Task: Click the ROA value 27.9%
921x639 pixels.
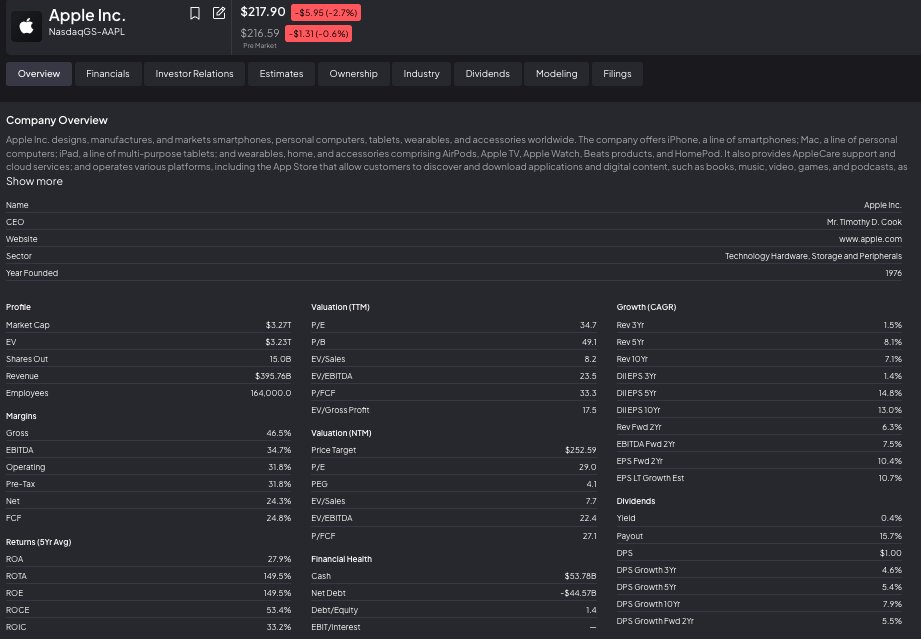Action: 279,559
